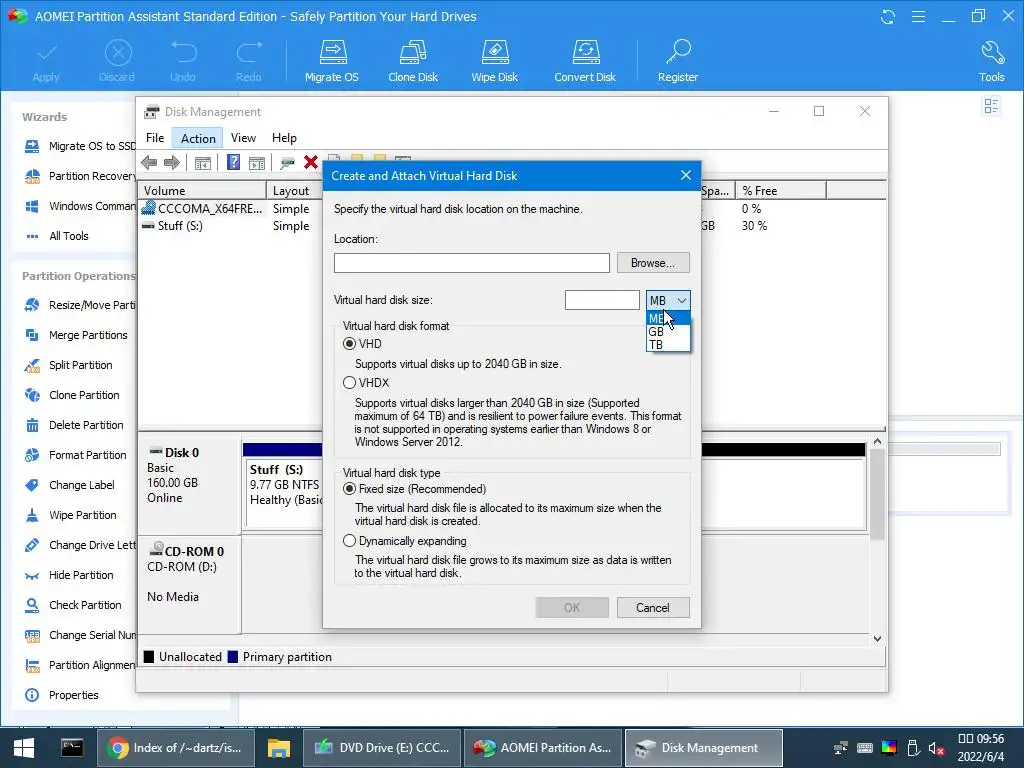Click Cancel in the VHD dialog
The image size is (1024, 768).
653,608
